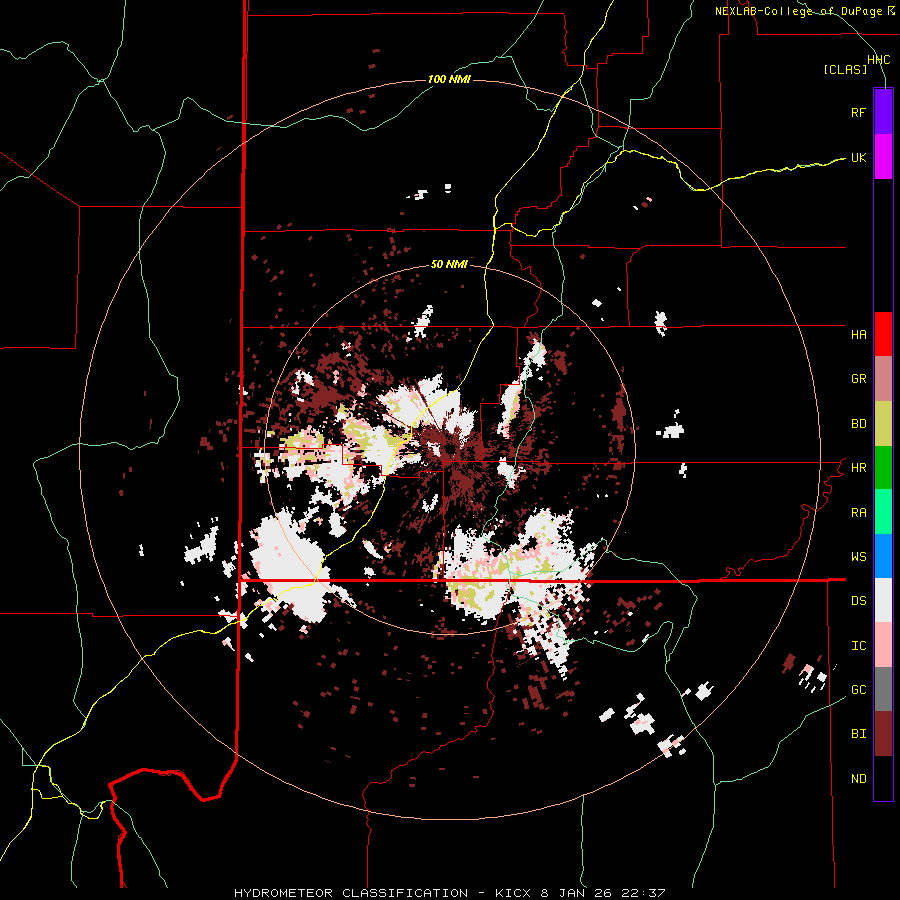
Task: Click the HHC product code label
Action: 879,60
